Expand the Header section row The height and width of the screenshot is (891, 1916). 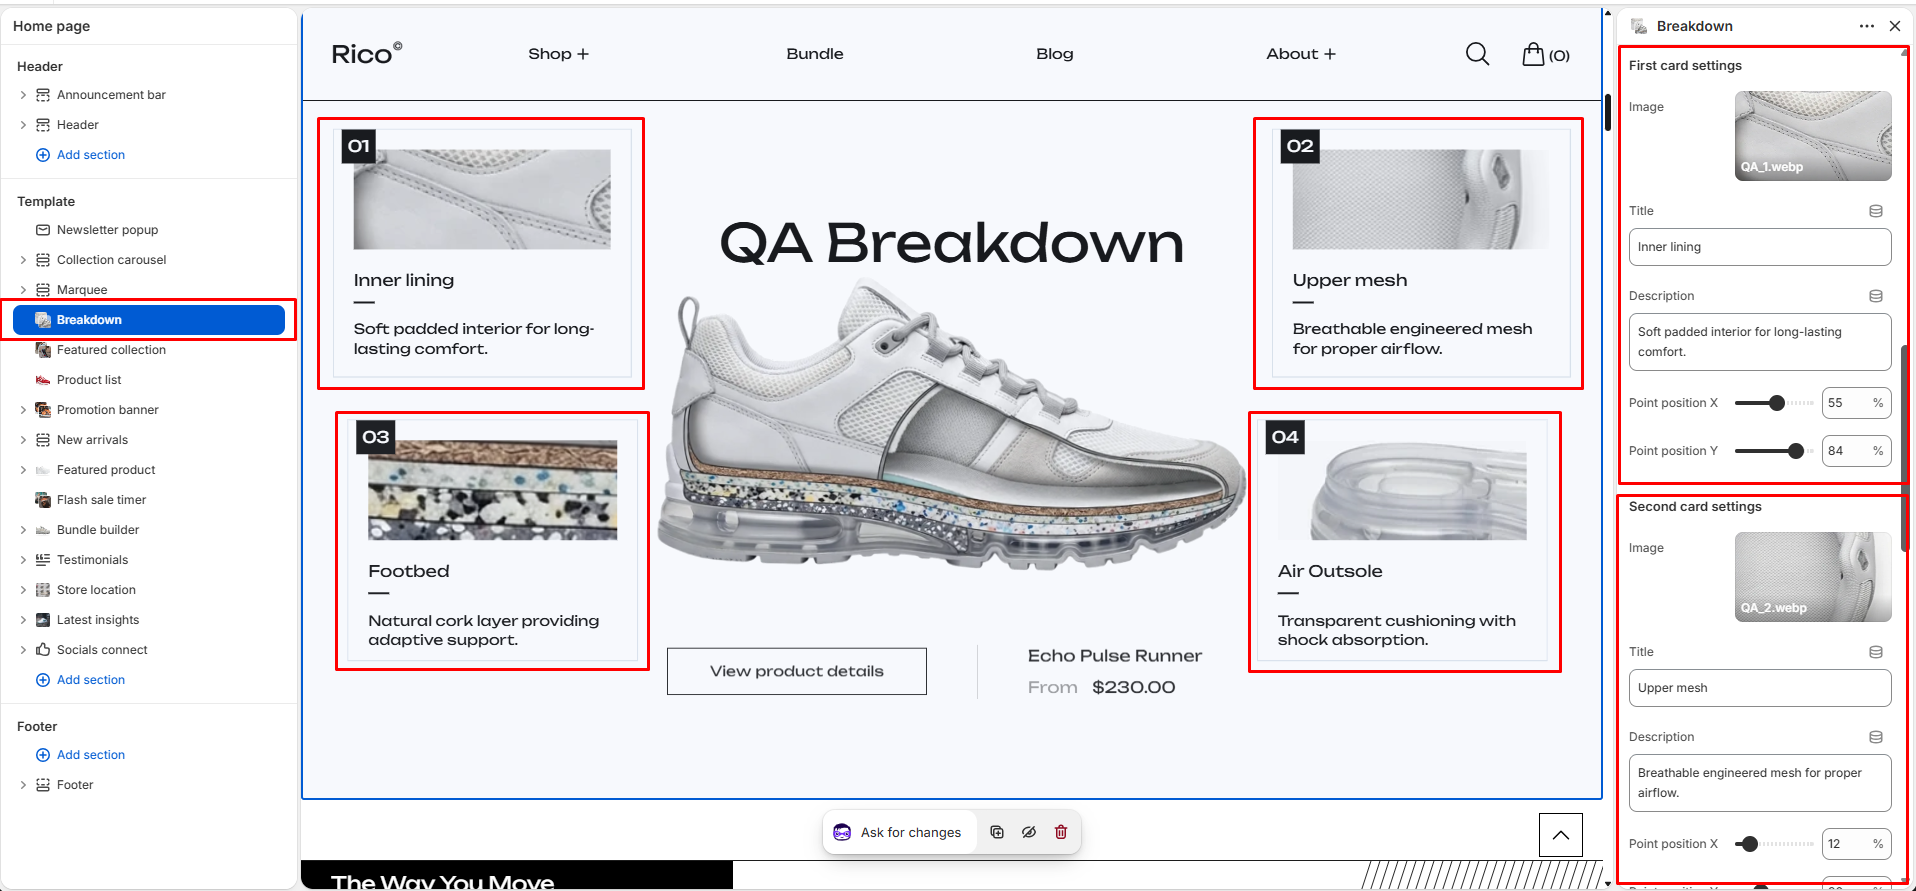pos(23,125)
